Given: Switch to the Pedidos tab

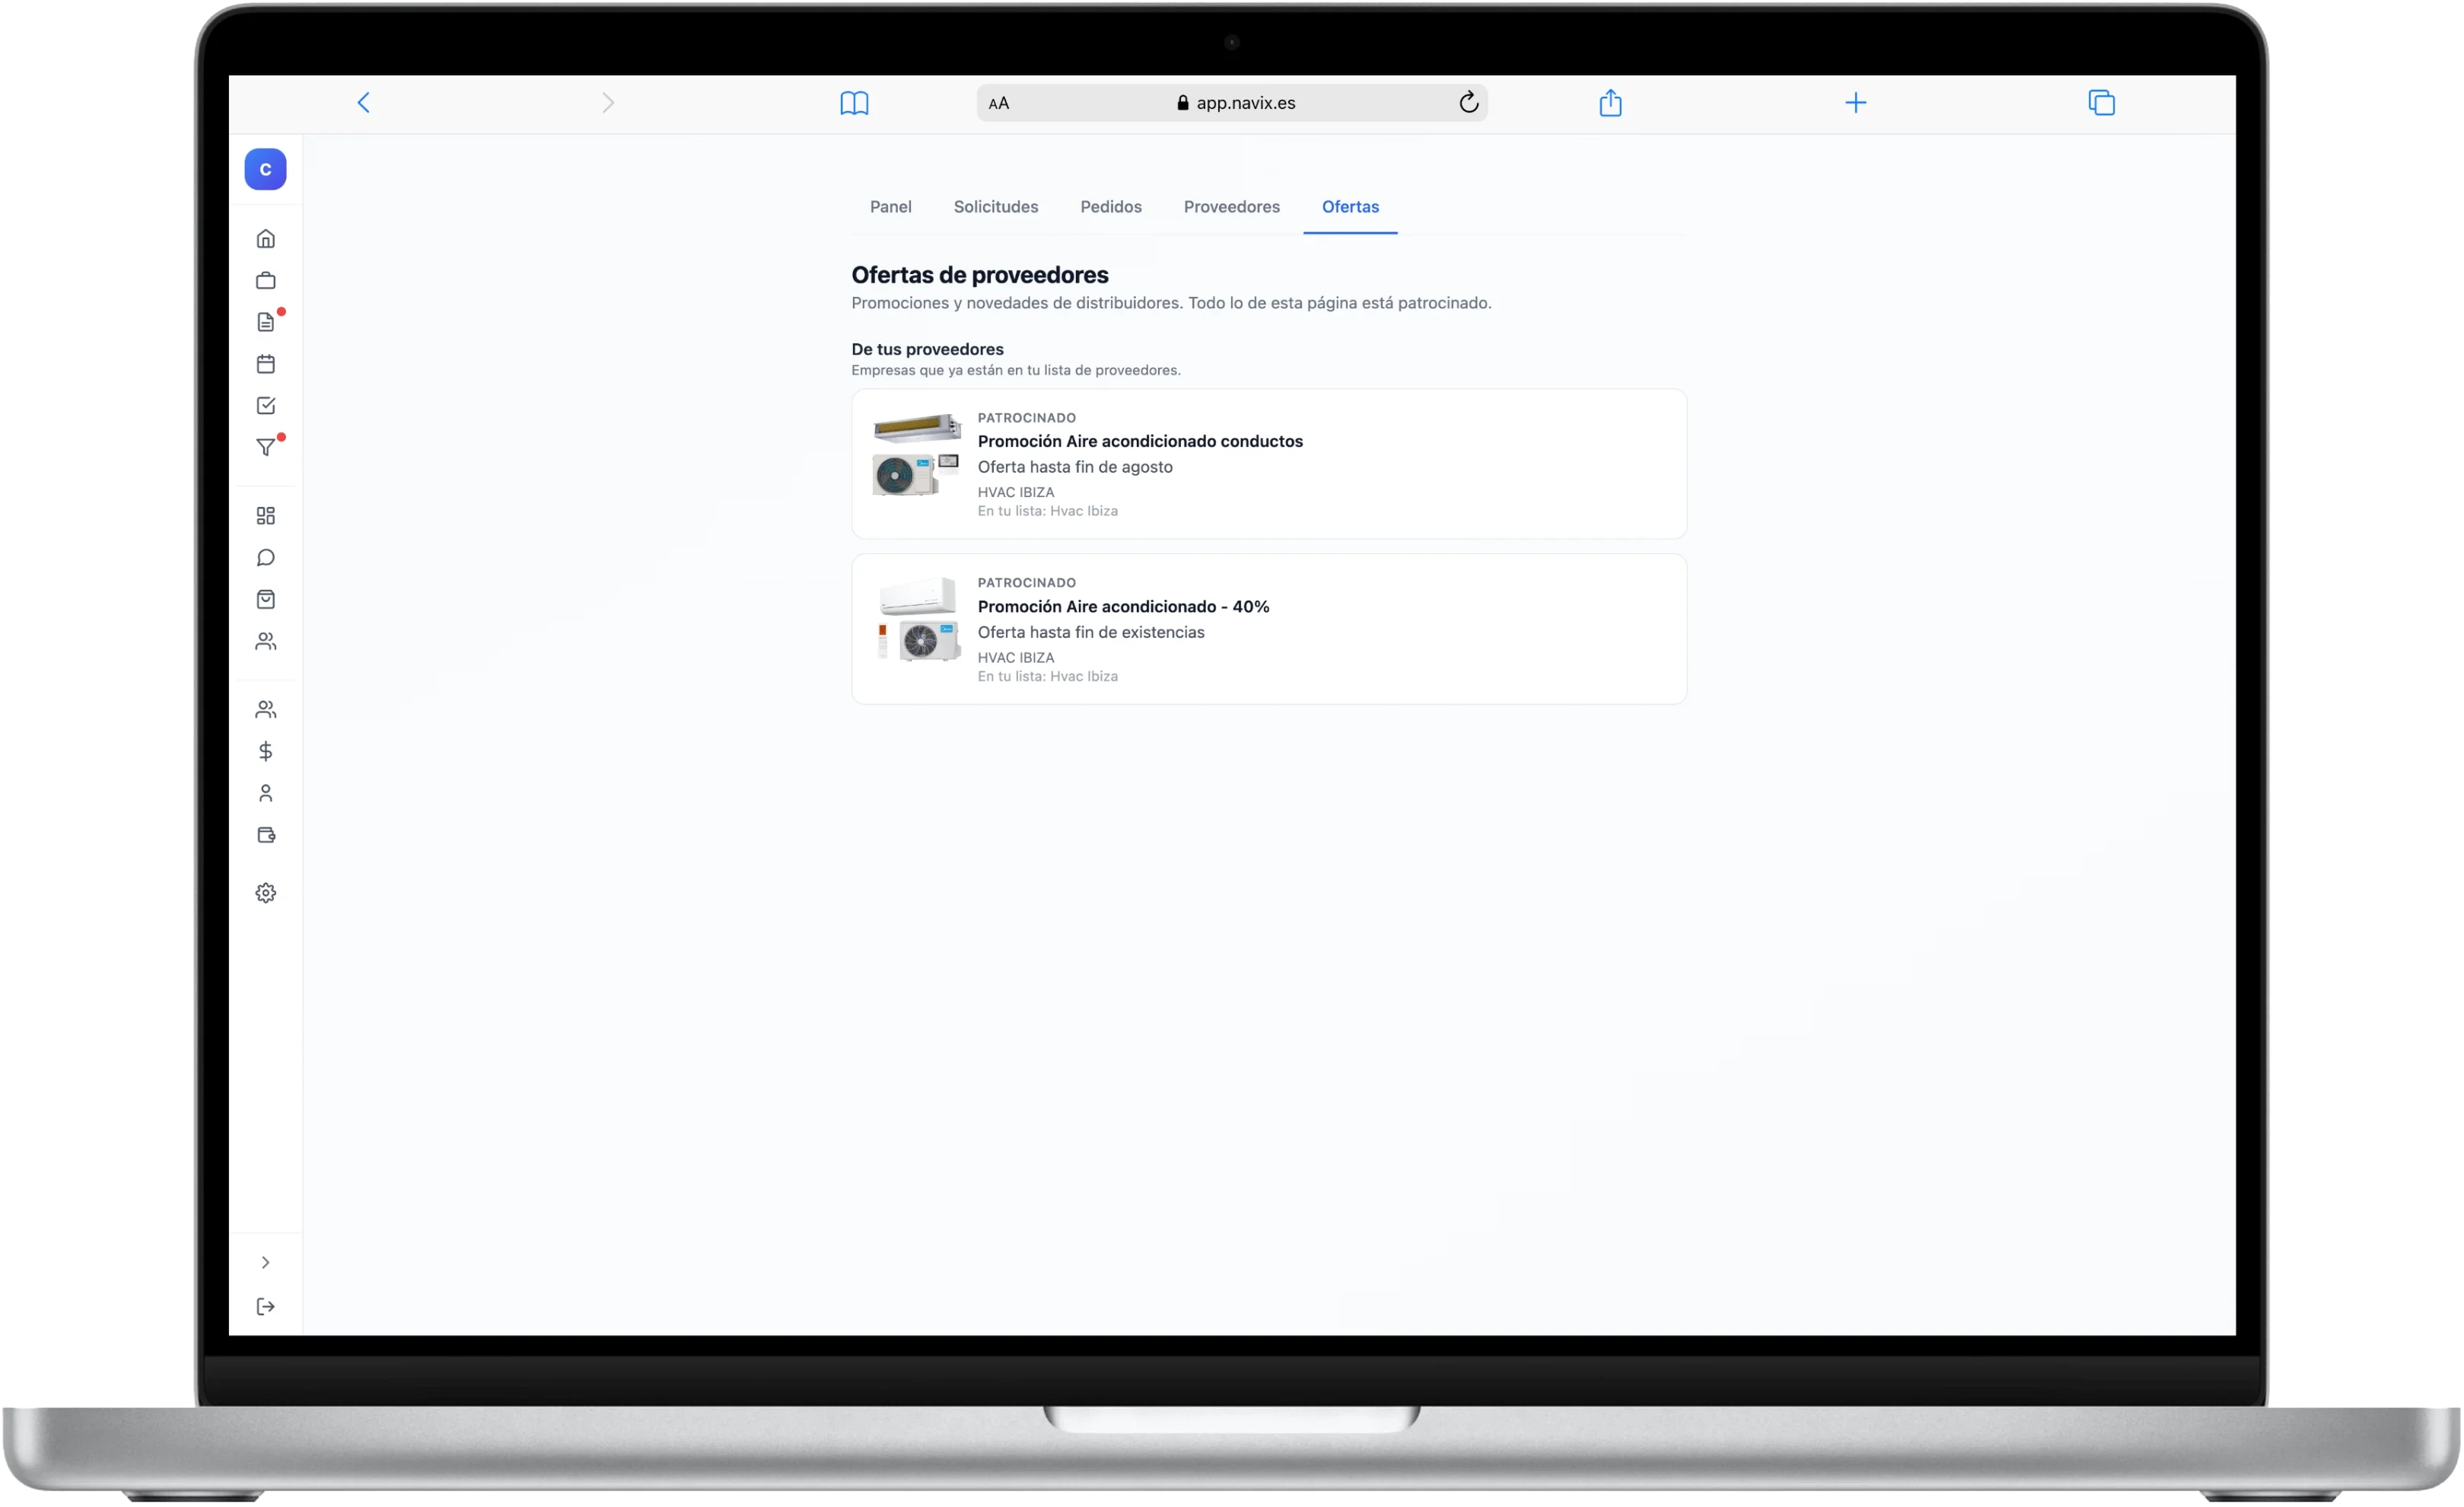Looking at the screenshot, I should 1111,207.
